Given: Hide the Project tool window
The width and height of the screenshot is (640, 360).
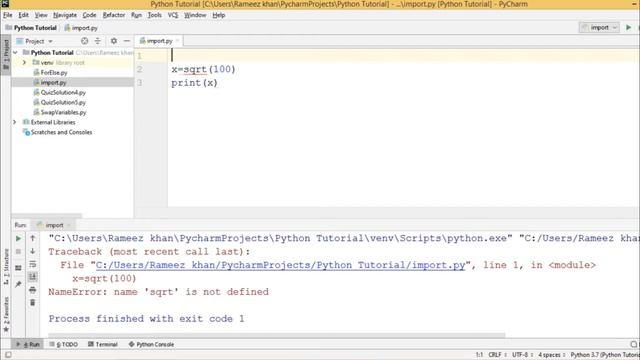Looking at the screenshot, I should (127, 41).
